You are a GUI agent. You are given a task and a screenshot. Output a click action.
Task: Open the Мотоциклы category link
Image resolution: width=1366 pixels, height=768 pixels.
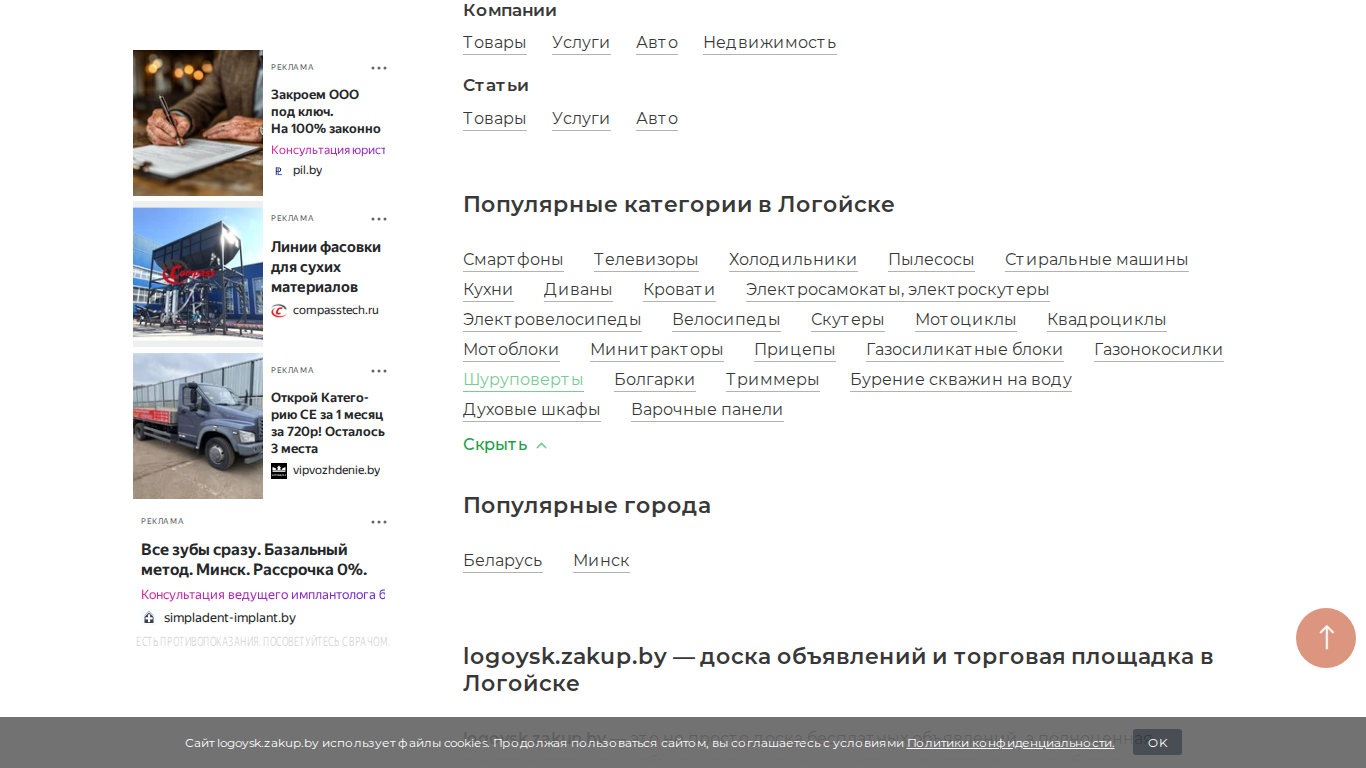pos(966,320)
